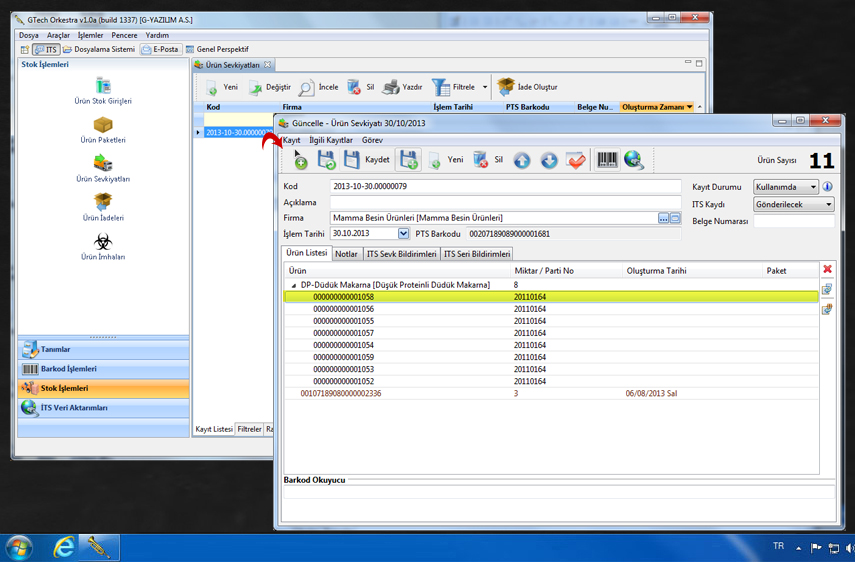Open the Pencere menu
Viewport: 855px width, 562px height.
pyautogui.click(x=124, y=35)
